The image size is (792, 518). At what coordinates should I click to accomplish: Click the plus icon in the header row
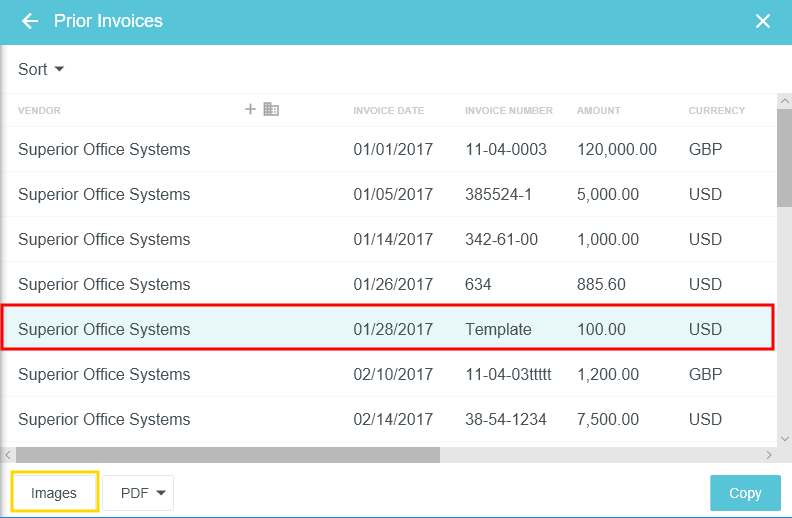pos(251,109)
